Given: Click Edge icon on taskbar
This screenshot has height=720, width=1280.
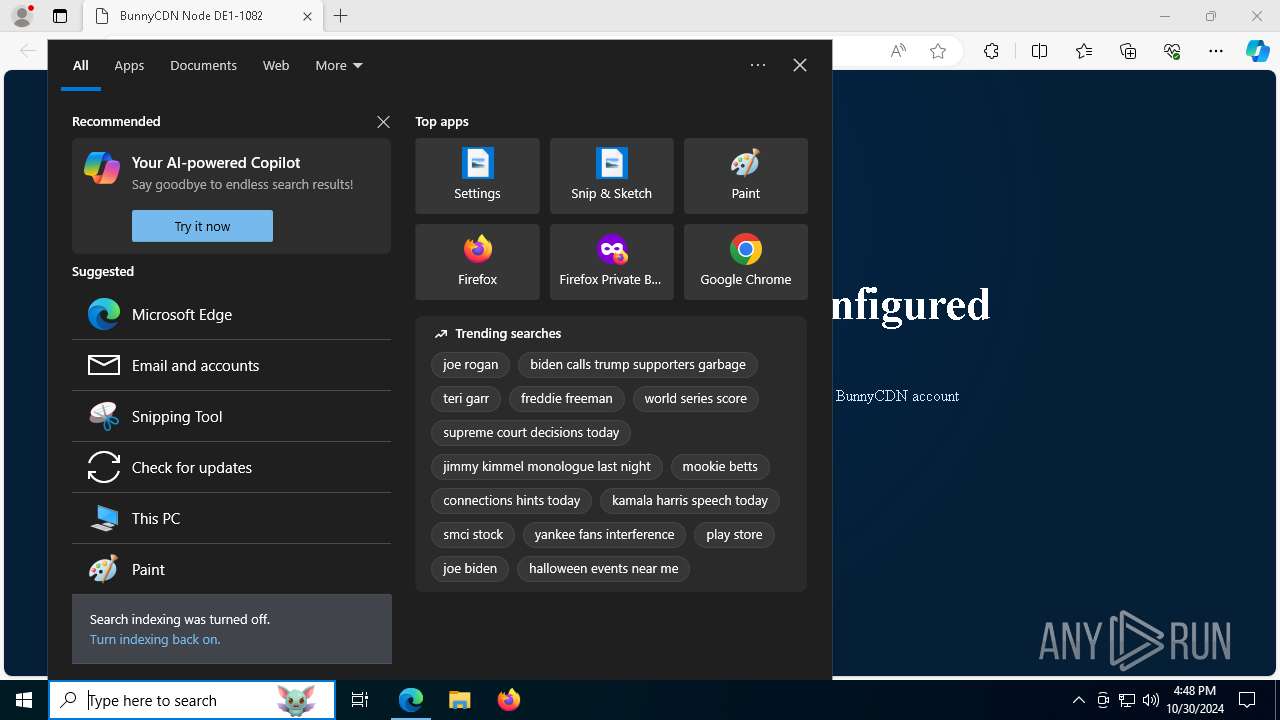Looking at the screenshot, I should point(411,700).
